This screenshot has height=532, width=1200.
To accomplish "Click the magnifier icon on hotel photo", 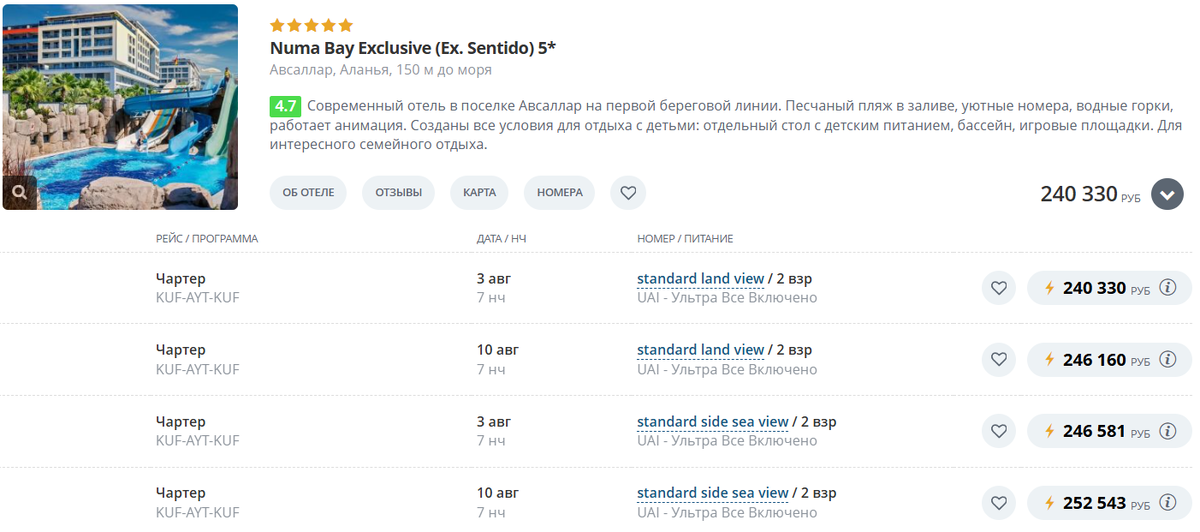I will (21, 191).
